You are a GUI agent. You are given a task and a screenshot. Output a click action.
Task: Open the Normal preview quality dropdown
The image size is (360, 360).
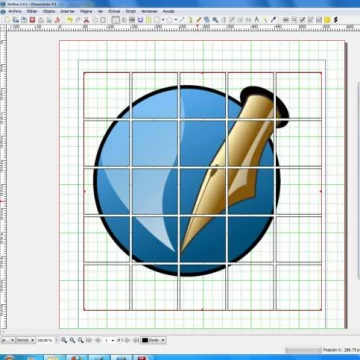(26, 340)
